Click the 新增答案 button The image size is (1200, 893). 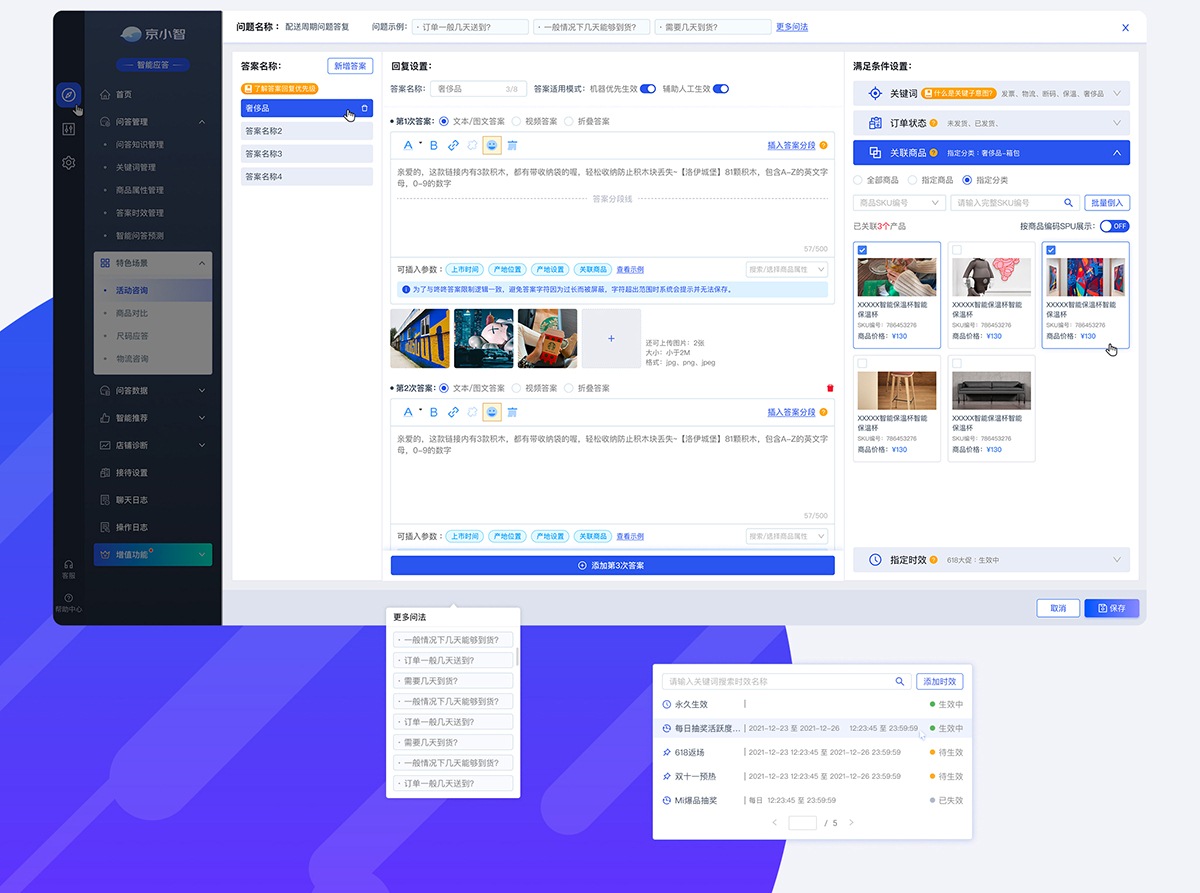point(350,66)
